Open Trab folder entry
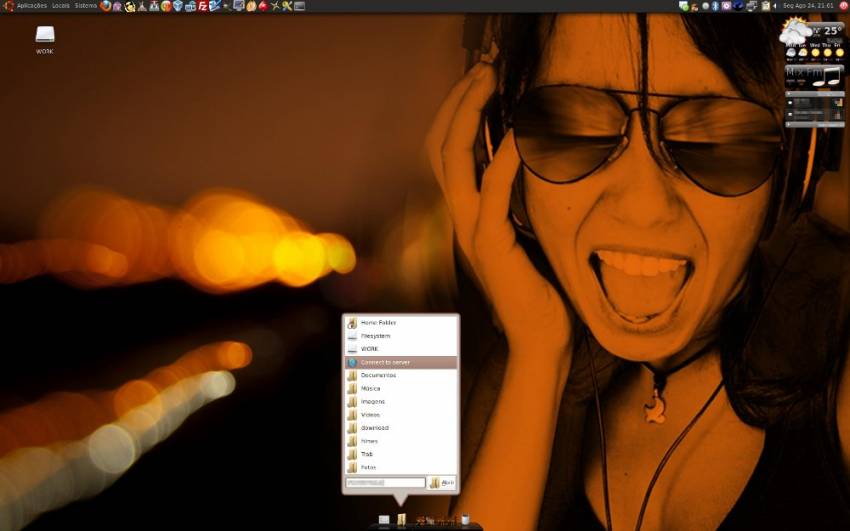850x531 pixels. point(401,454)
